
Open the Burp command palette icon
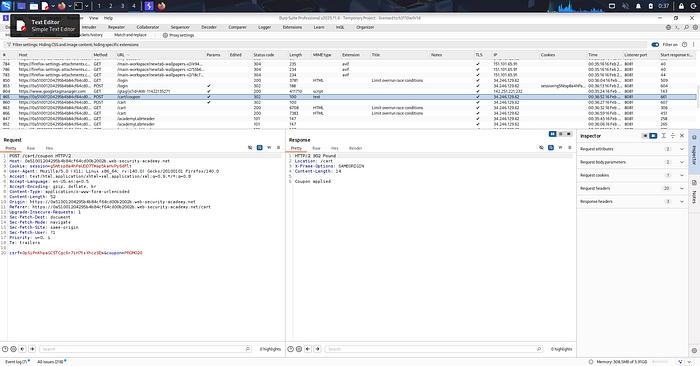(x=677, y=27)
